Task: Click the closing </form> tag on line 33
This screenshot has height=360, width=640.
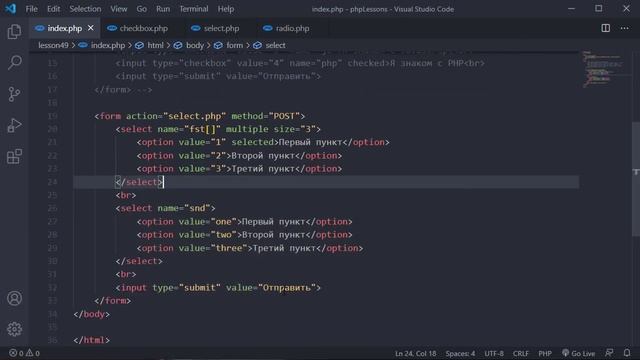Action: point(113,301)
